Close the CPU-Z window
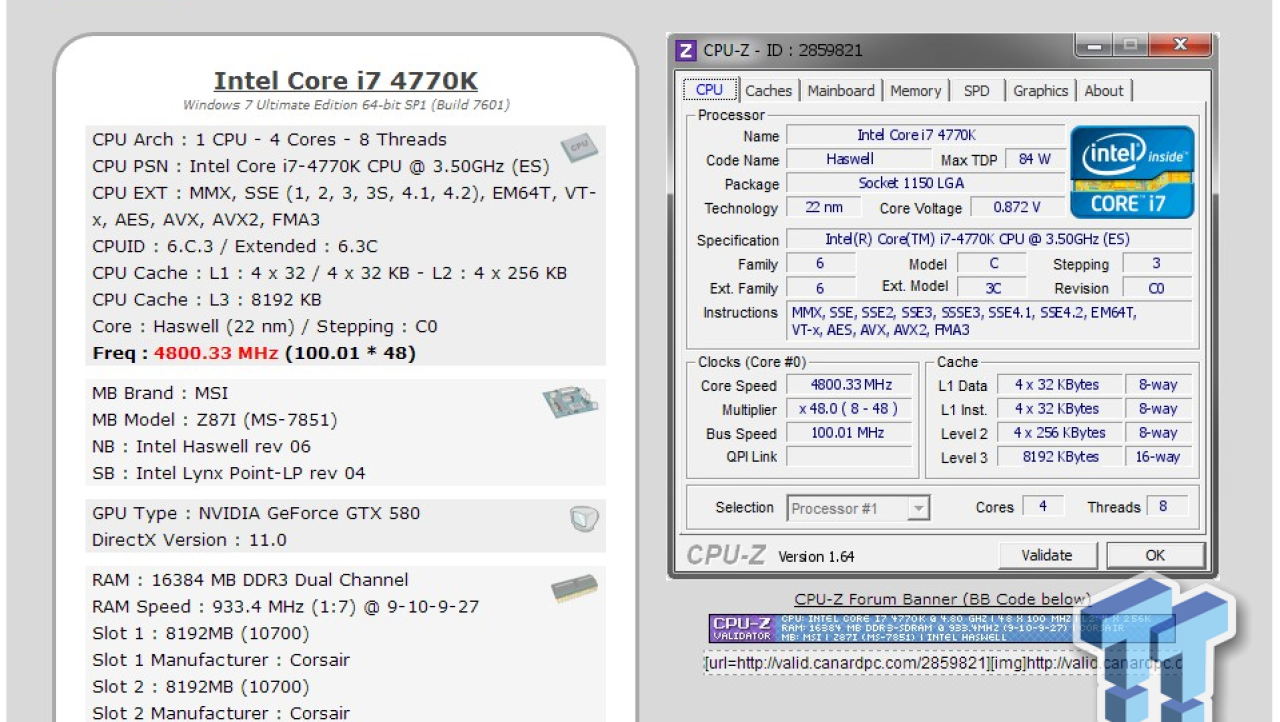 coord(1180,46)
